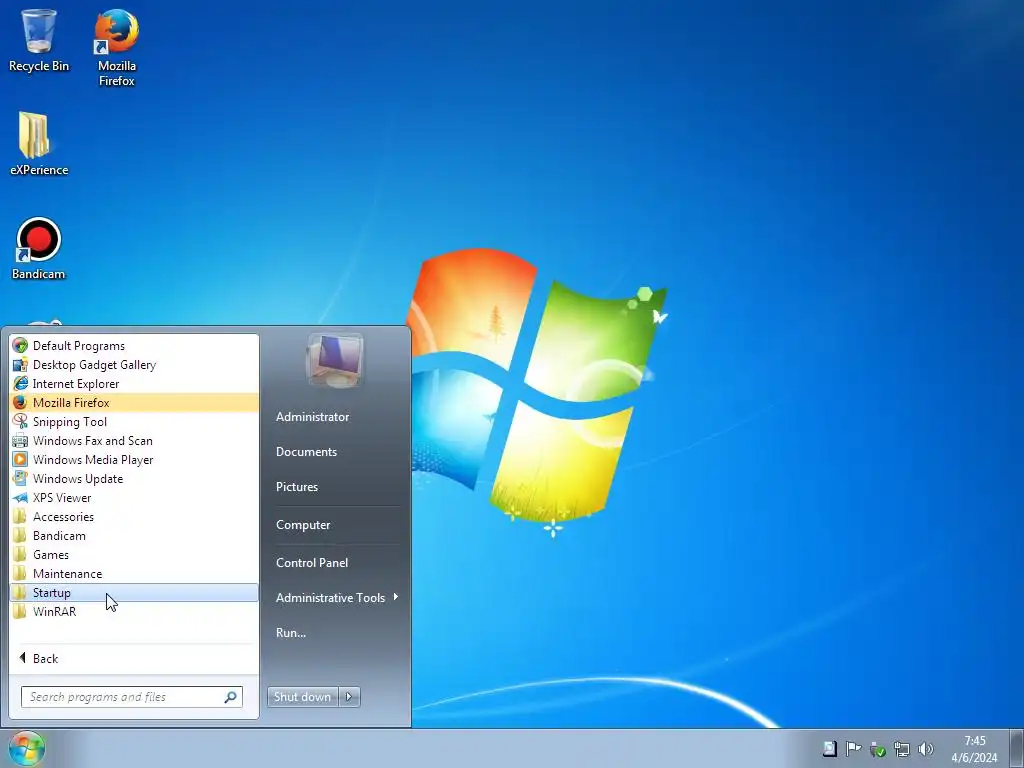
Task: Expand the Games folder
Action: pyautogui.click(x=135, y=554)
